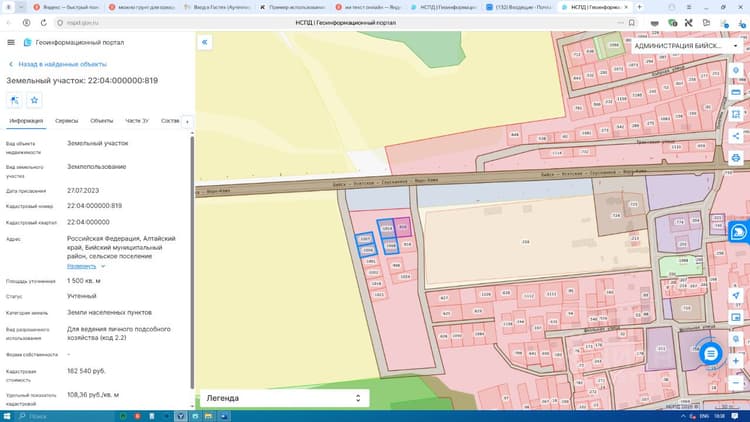Screen dimensions: 750x422
Task: Switch to the Объекты tab
Action: coord(102,121)
